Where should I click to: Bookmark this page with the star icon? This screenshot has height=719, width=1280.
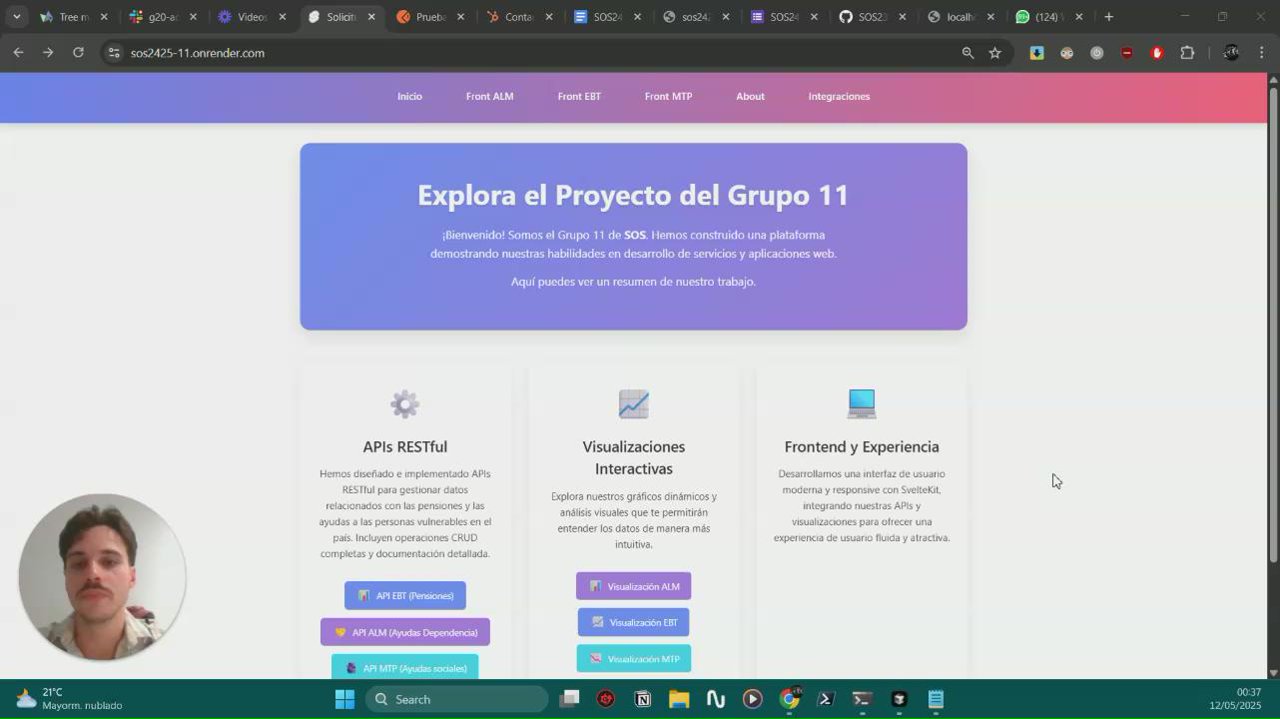click(x=995, y=53)
